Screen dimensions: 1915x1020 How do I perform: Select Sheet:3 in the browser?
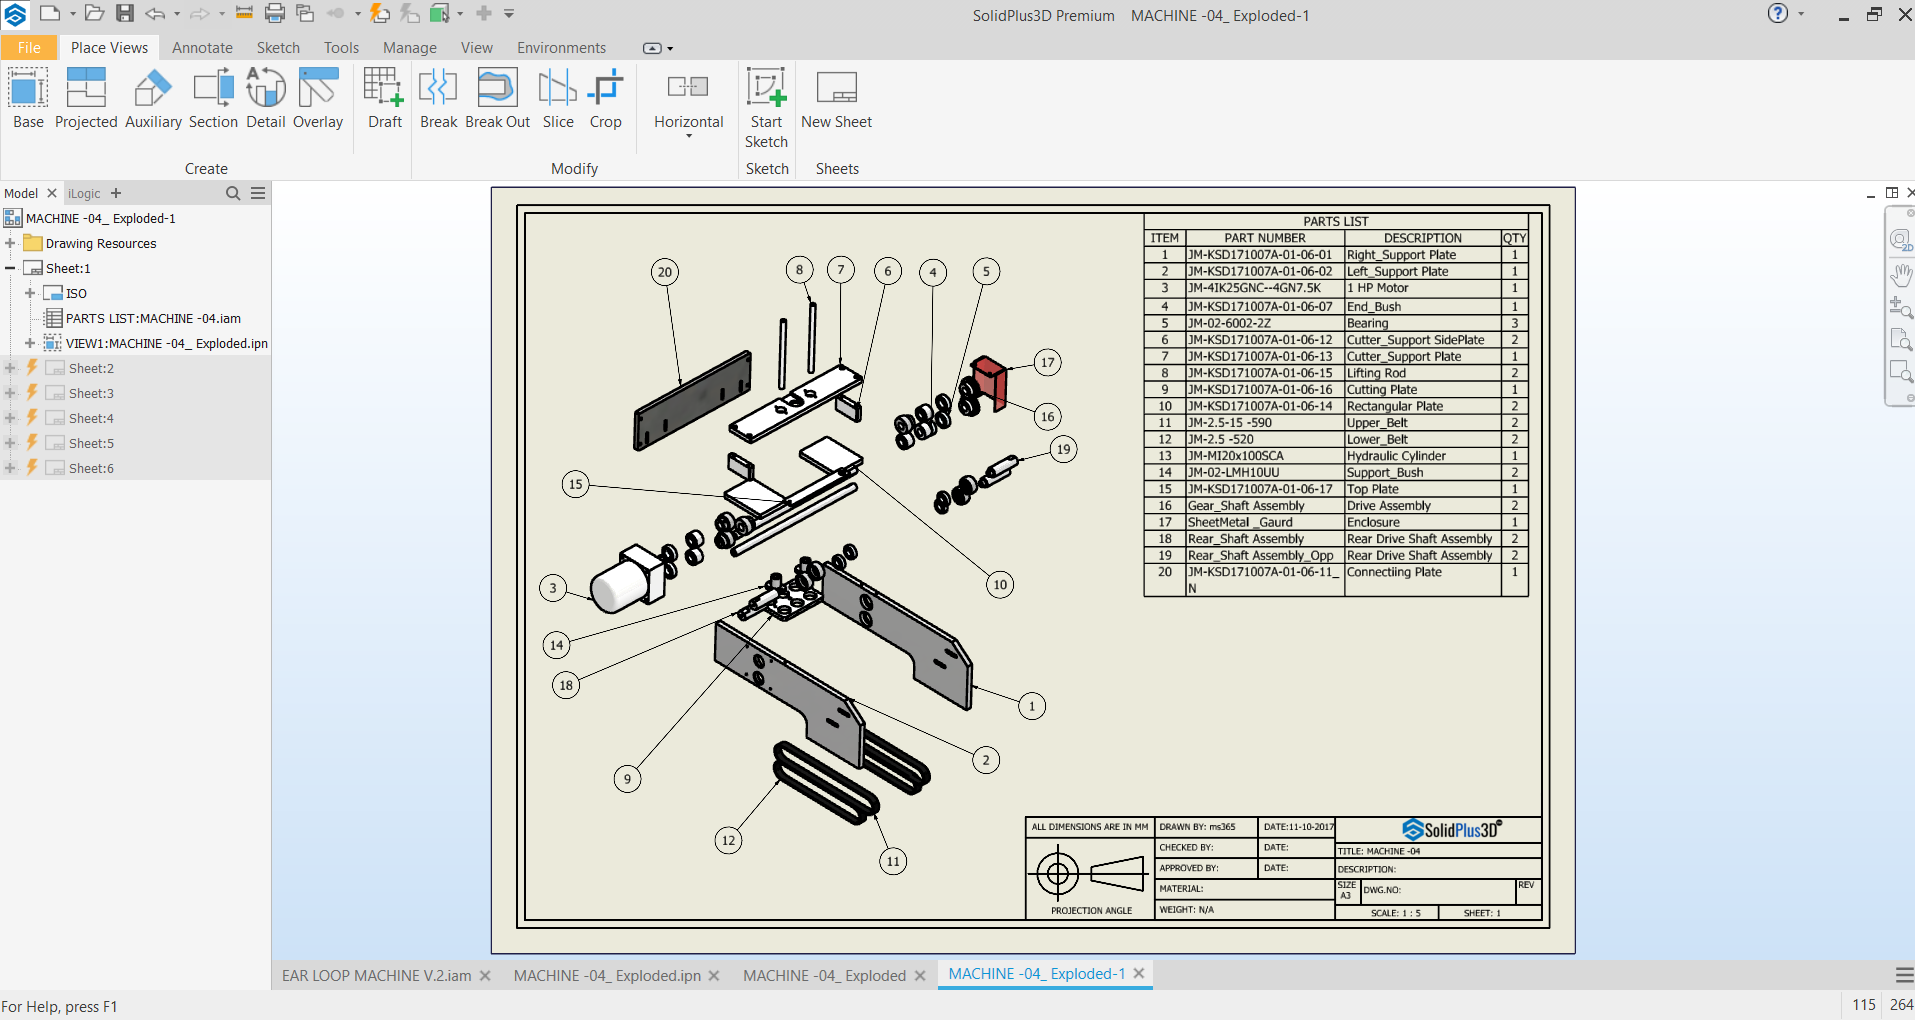(91, 393)
